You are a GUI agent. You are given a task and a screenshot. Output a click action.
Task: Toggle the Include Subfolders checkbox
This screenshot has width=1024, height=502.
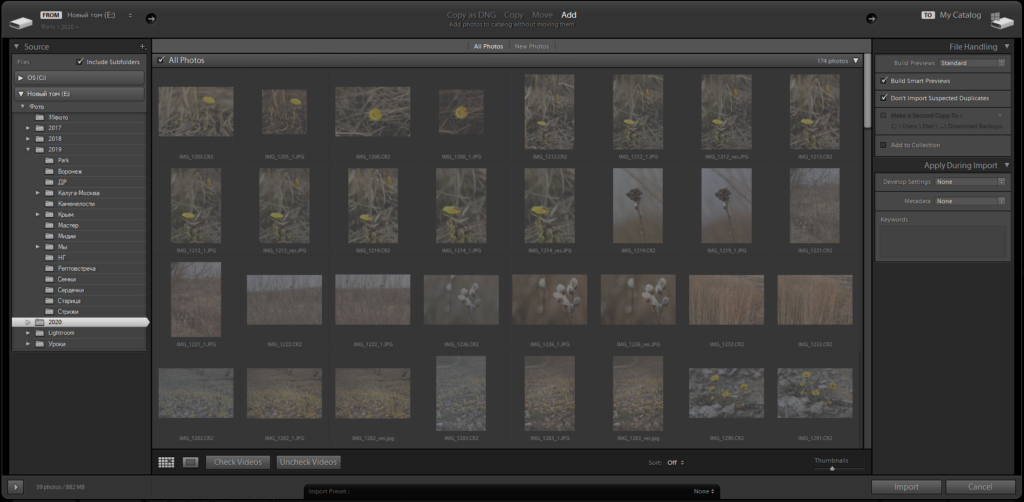point(81,61)
